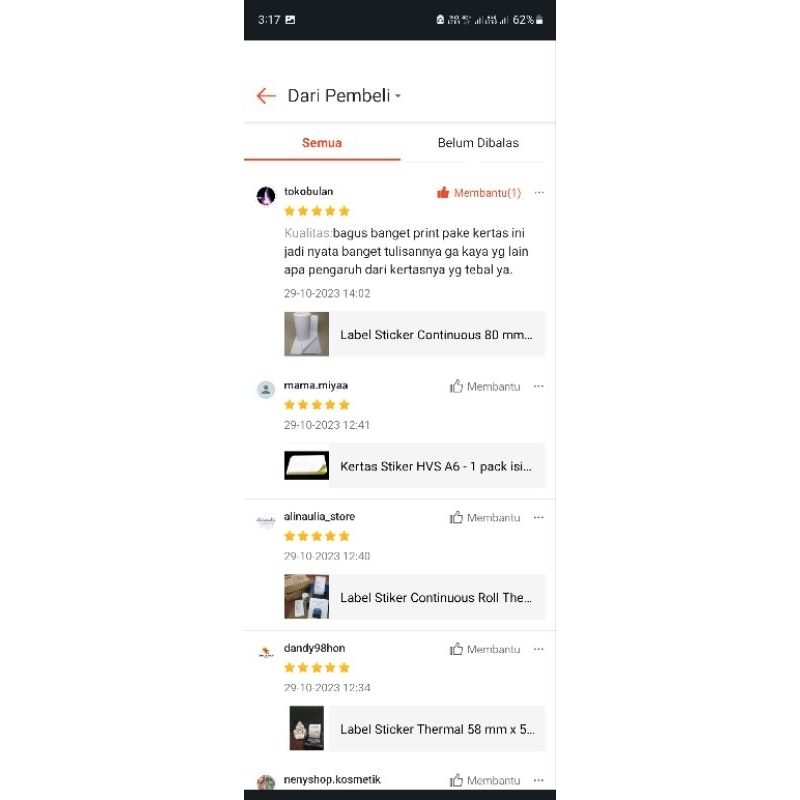The image size is (800, 800).
Task: Open the Kertas Stiker HVS A6 thumbnail
Action: click(307, 466)
